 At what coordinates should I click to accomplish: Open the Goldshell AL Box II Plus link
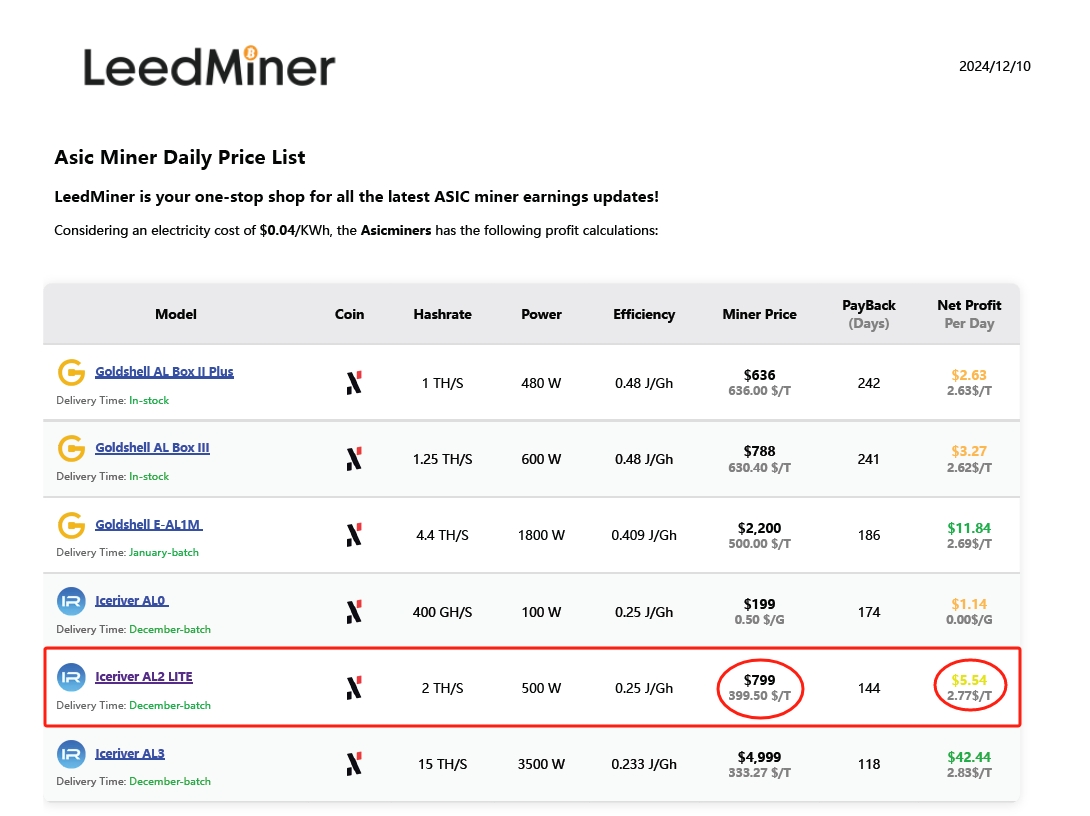pyautogui.click(x=164, y=372)
